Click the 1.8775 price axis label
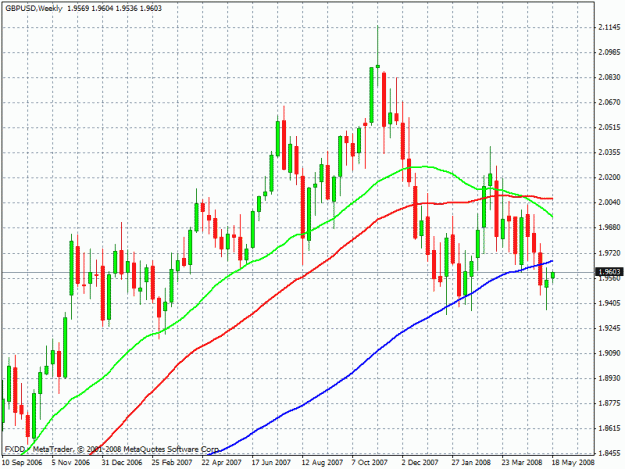The height and width of the screenshot is (469, 625). click(609, 404)
